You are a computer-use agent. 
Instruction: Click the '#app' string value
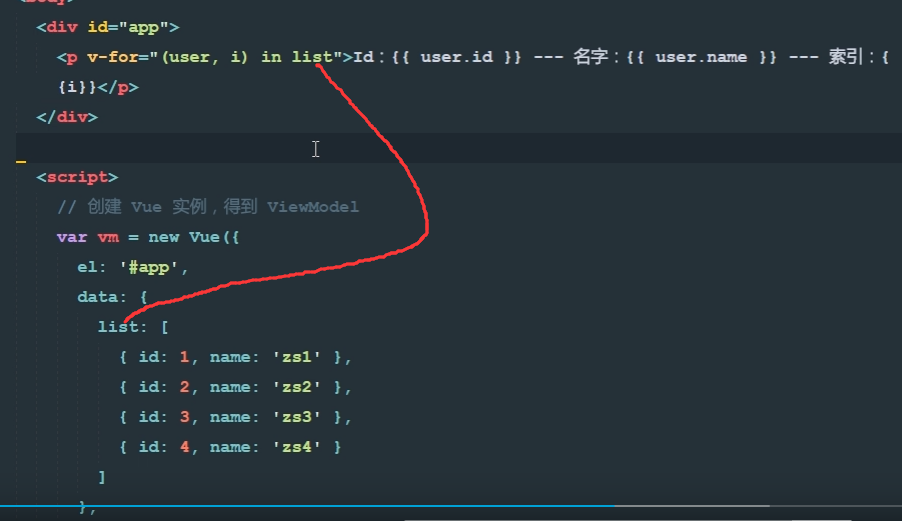point(148,267)
